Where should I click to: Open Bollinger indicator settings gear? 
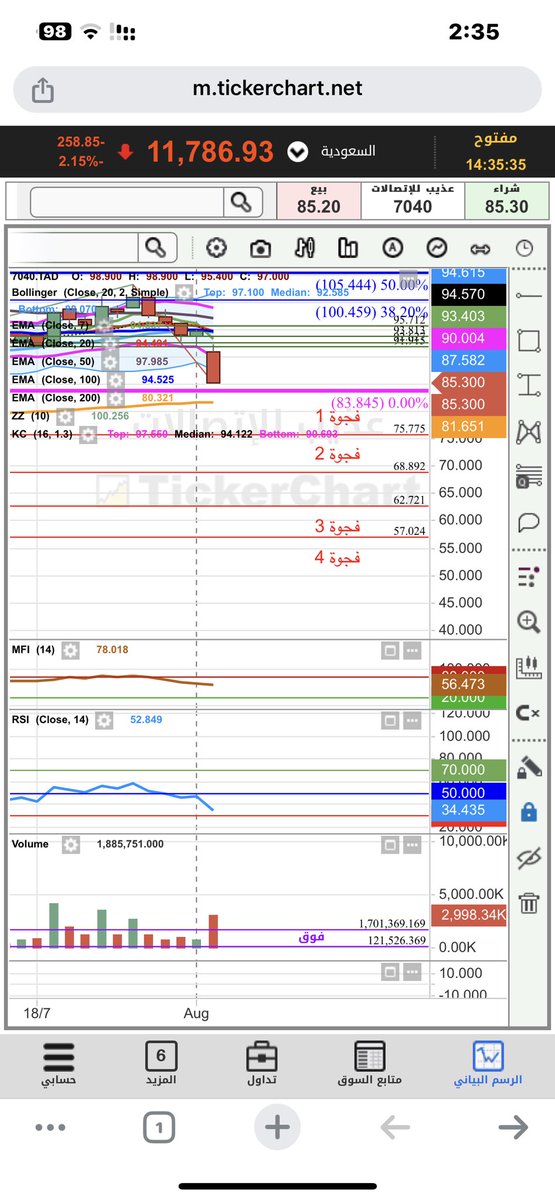(184, 293)
